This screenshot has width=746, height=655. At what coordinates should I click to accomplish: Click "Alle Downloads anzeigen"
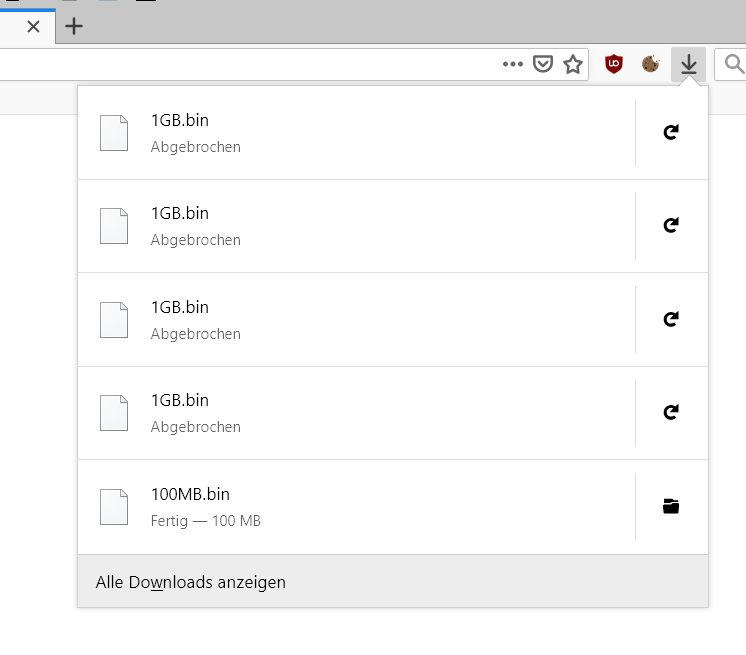coord(191,582)
